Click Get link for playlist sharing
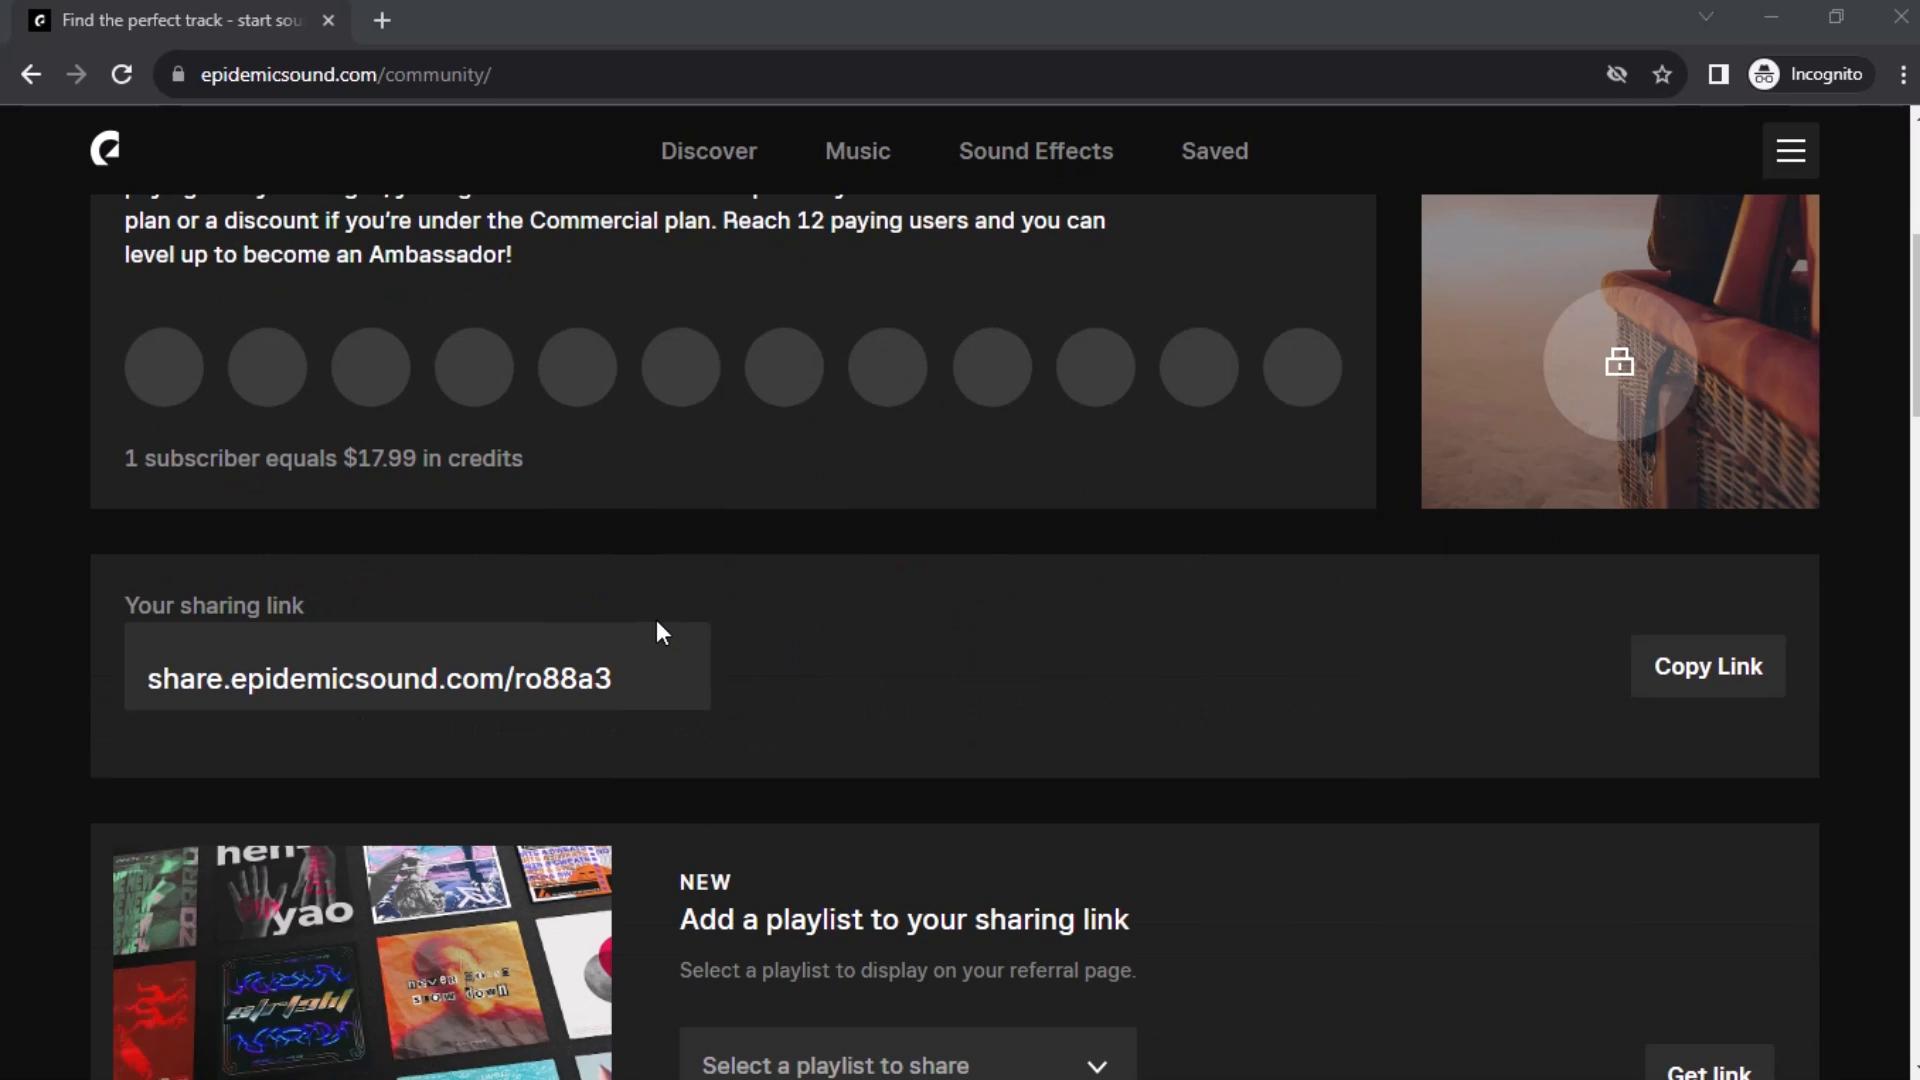The width and height of the screenshot is (1920, 1080). [x=1709, y=1069]
